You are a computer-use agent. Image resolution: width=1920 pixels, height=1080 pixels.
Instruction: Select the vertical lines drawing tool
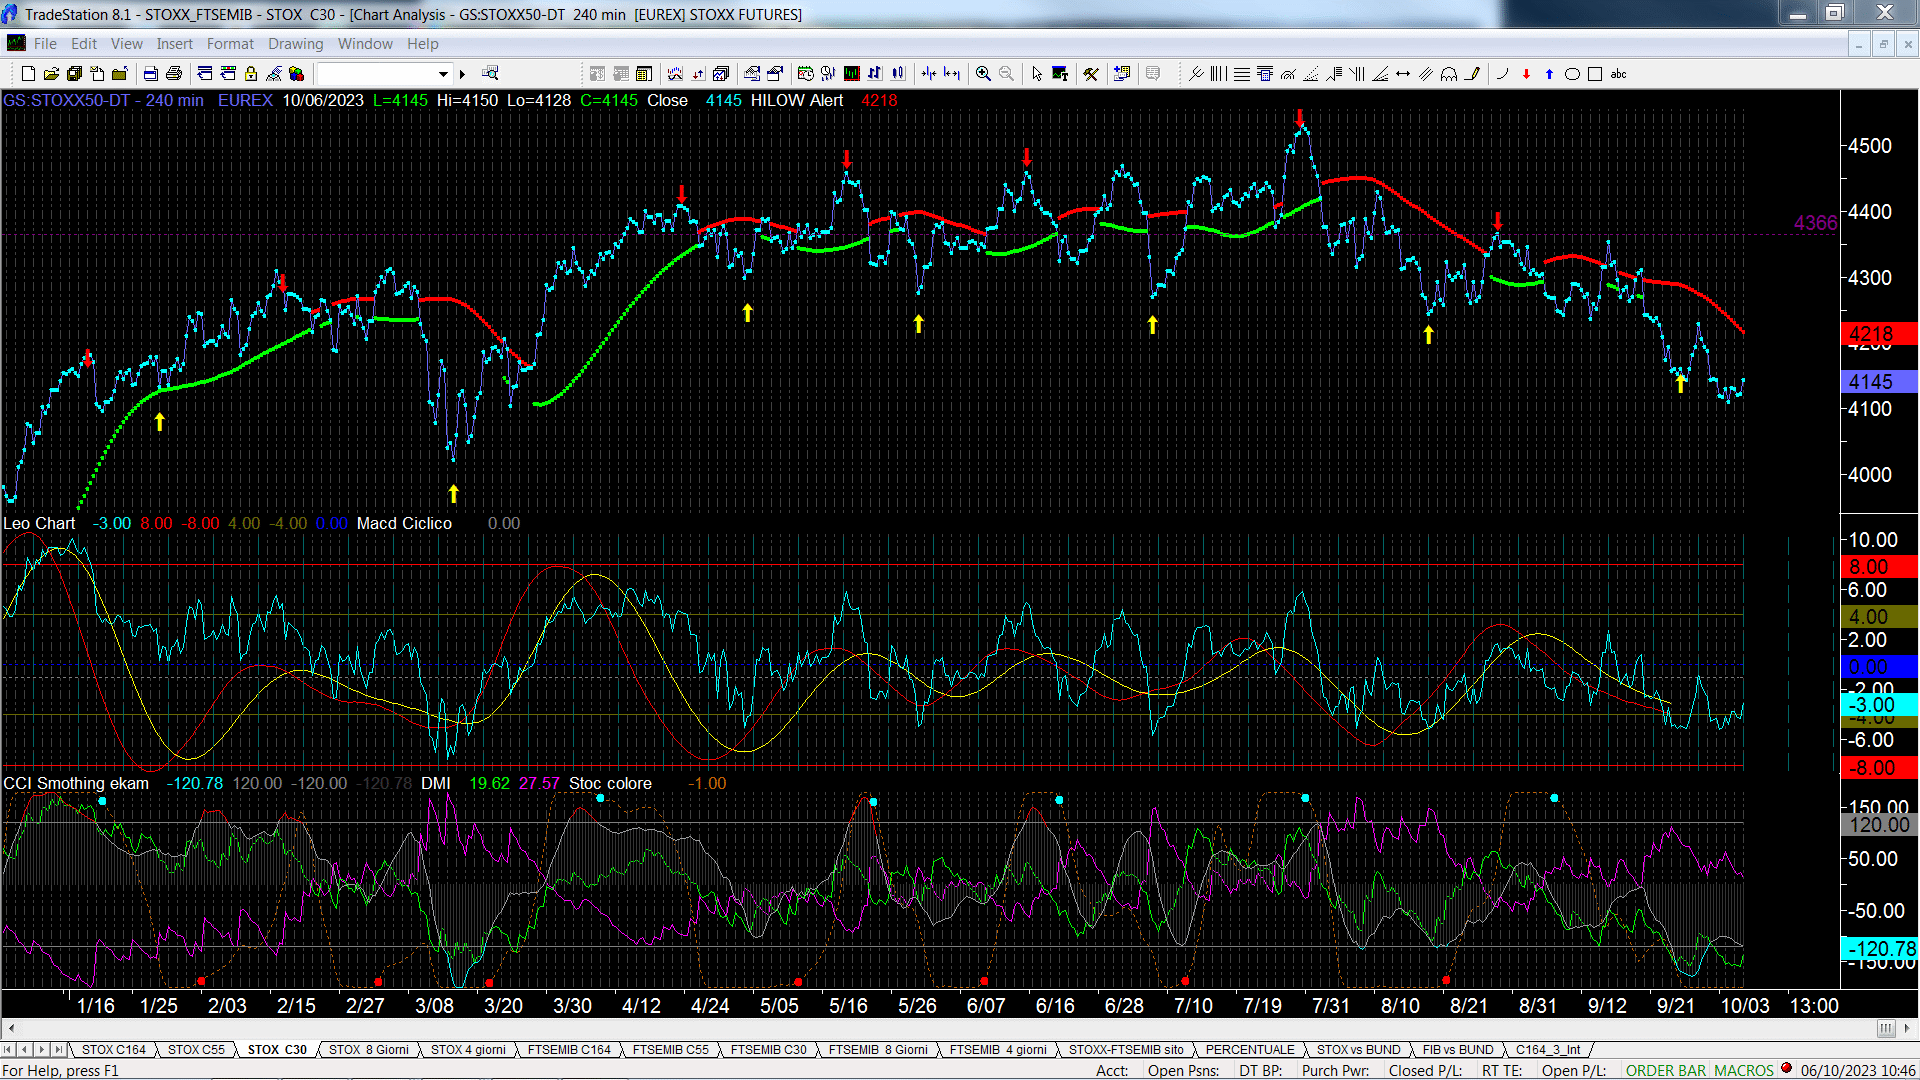tap(1218, 73)
